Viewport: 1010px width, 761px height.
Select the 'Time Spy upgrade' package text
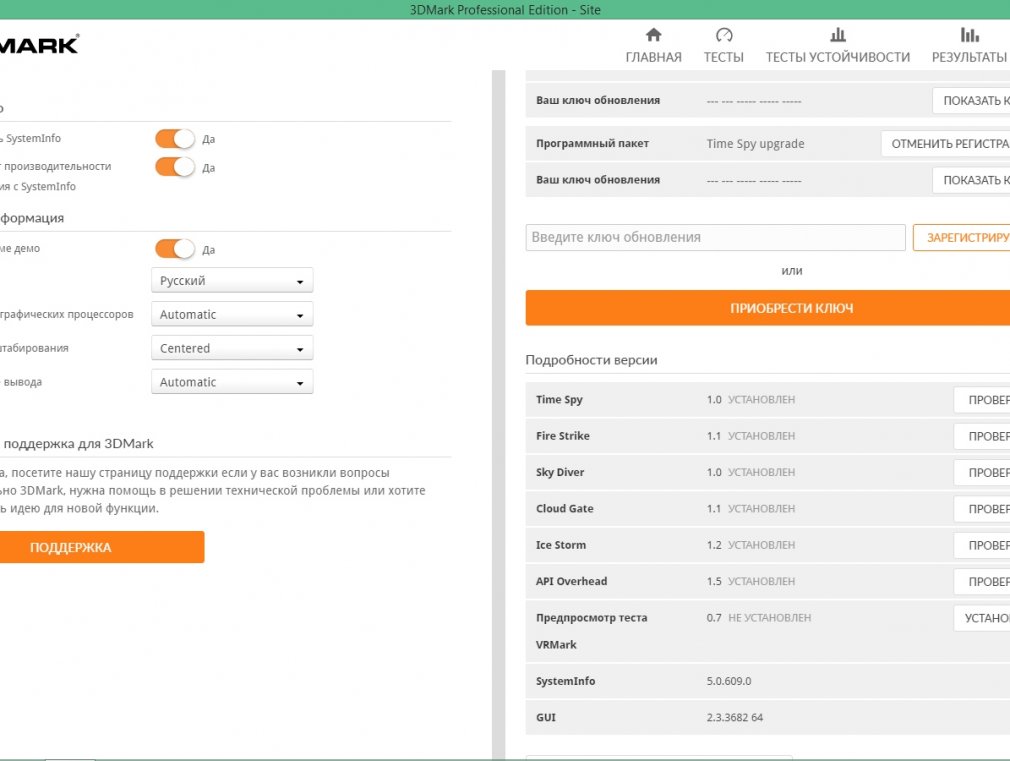pos(755,144)
